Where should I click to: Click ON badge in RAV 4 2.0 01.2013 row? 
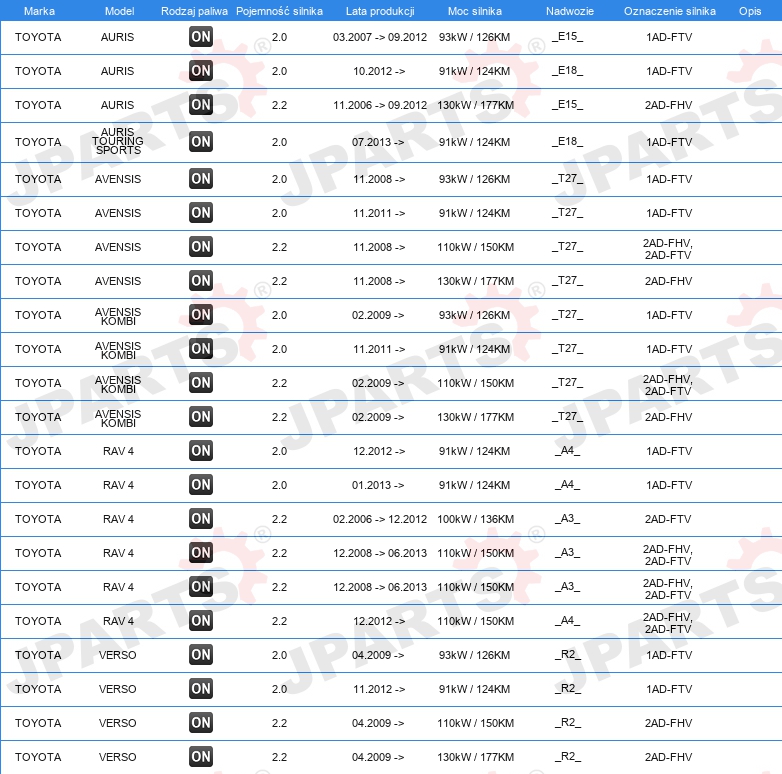click(x=201, y=484)
